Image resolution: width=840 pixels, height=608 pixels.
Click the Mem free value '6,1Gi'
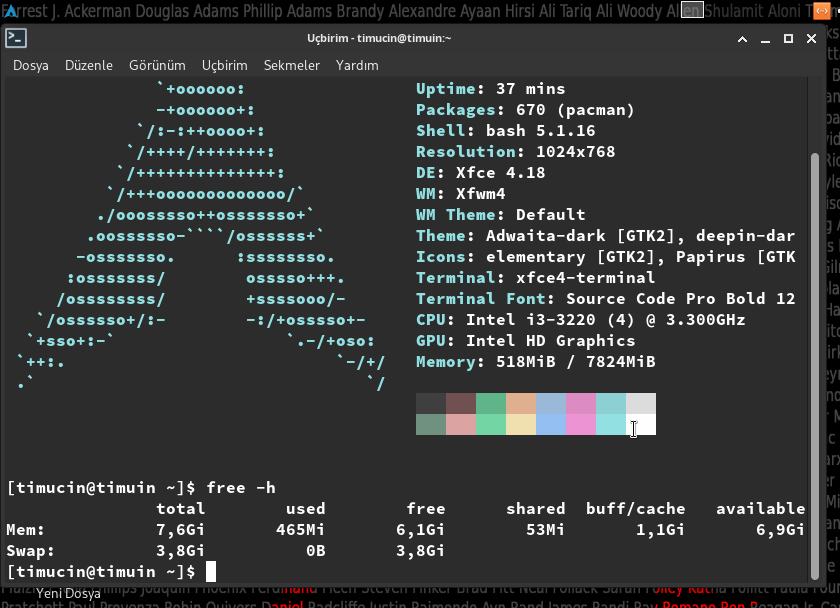[x=420, y=530]
